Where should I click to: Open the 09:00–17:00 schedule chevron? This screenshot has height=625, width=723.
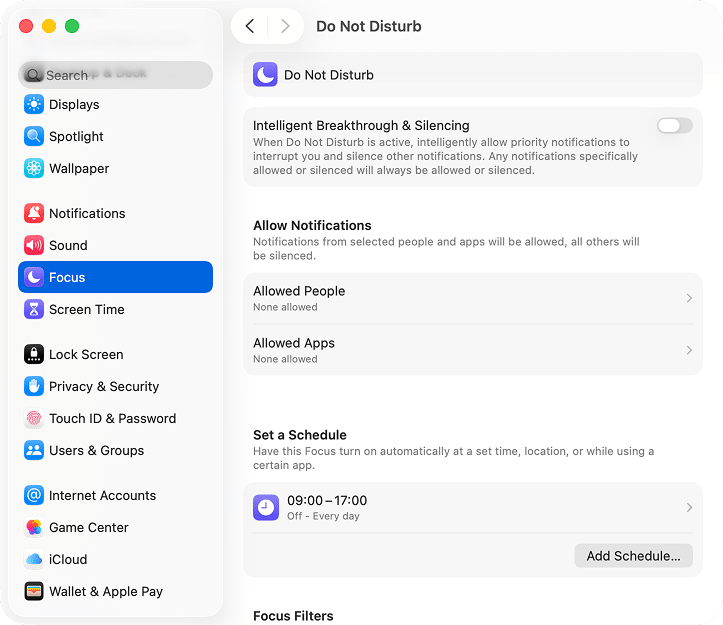(689, 507)
